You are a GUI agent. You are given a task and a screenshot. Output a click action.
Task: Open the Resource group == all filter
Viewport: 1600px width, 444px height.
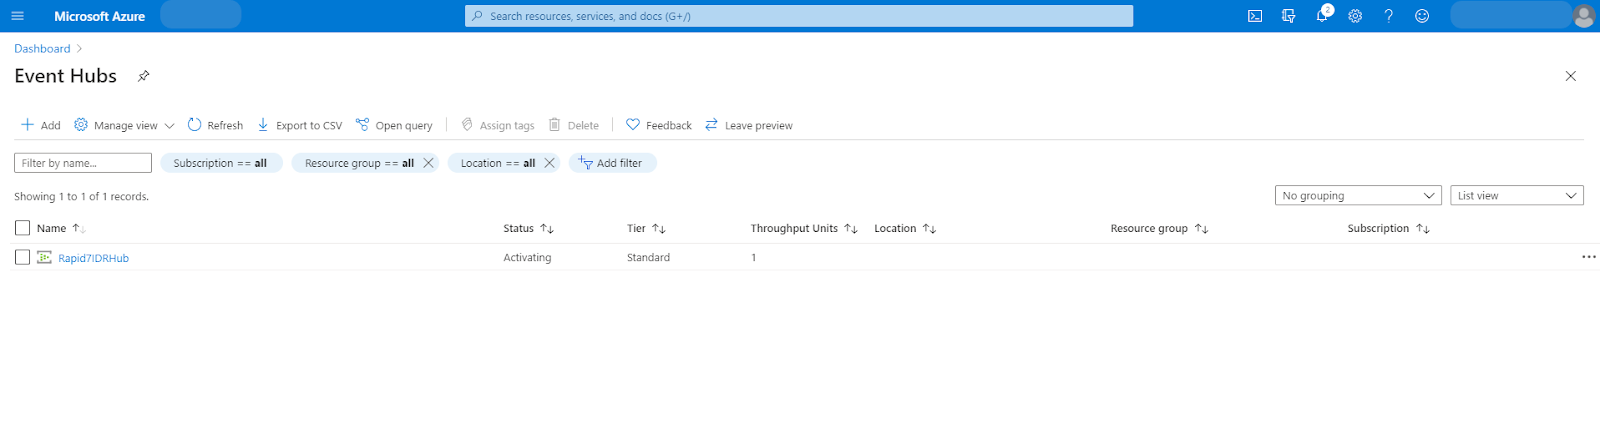[358, 163]
